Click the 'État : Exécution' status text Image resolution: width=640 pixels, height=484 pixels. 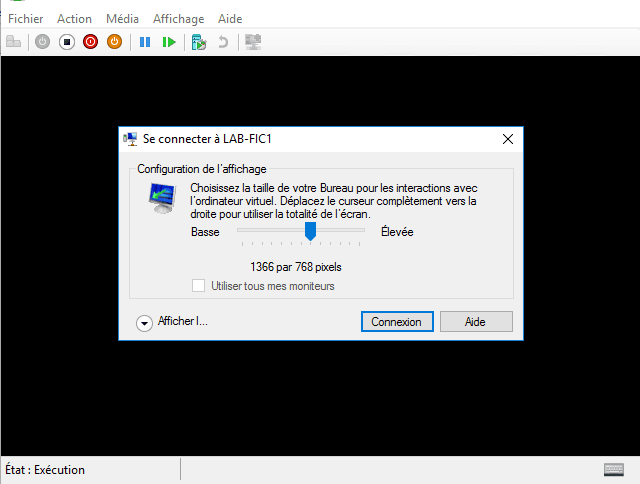(45, 470)
